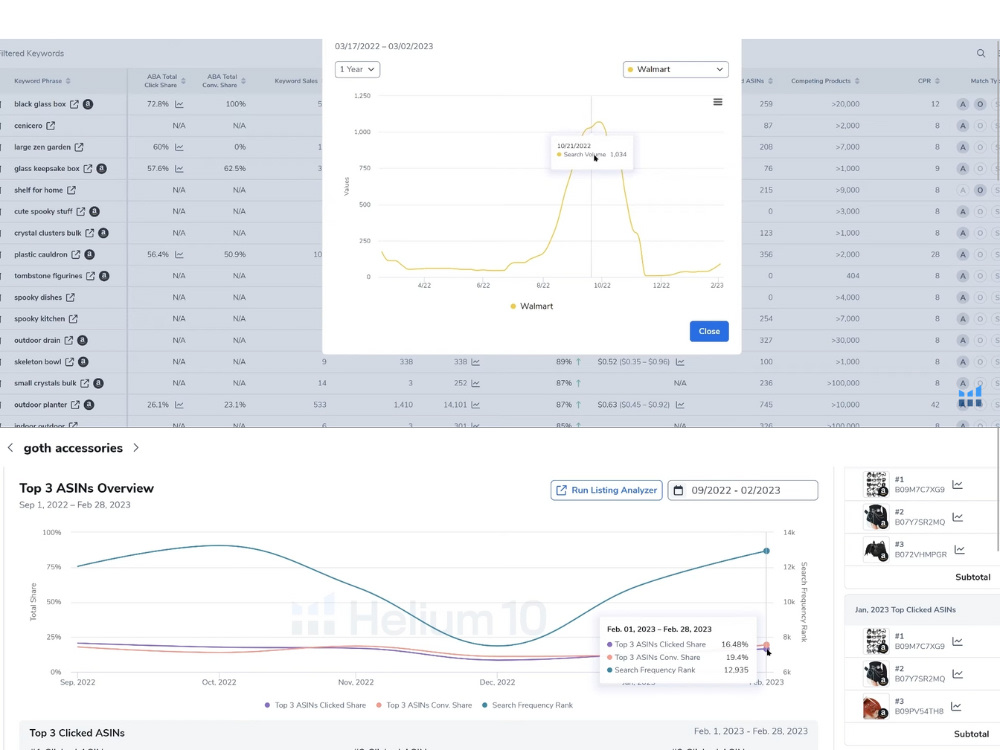Screen dimensions: 1000x750
Task: Select Feb 2023 data point on rank line
Action: (x=767, y=551)
